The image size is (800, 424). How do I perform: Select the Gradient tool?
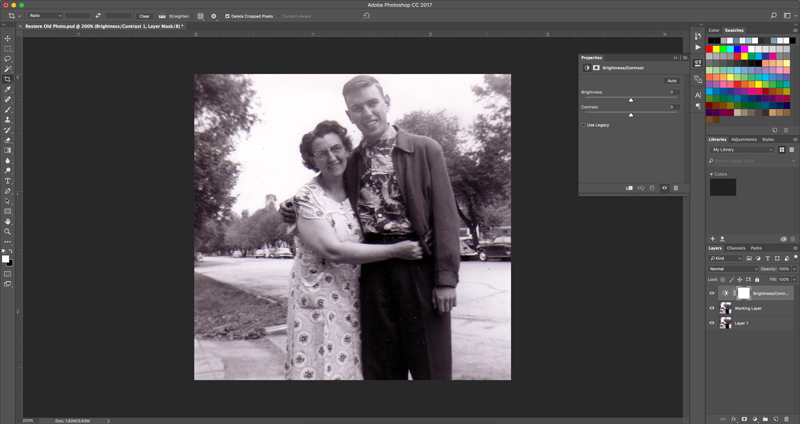(8, 151)
